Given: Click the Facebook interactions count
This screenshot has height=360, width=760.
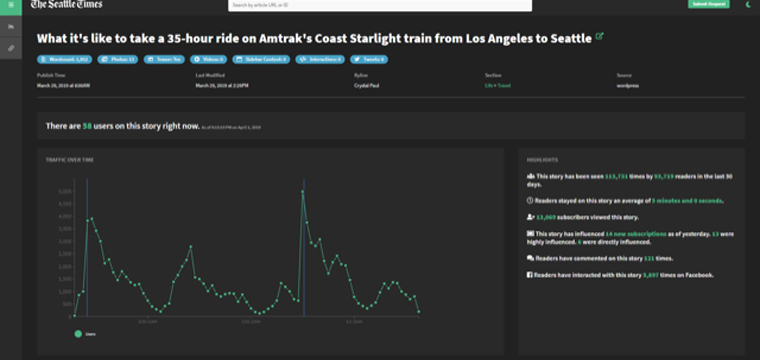Looking at the screenshot, I should pos(650,275).
